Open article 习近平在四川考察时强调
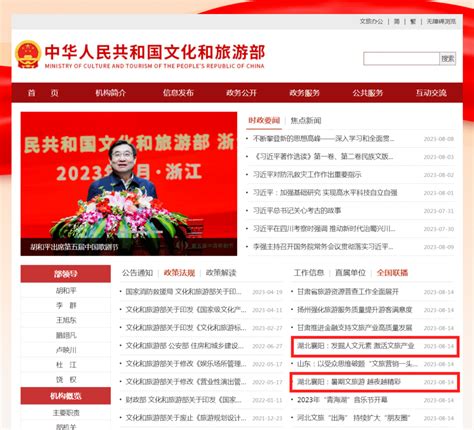474x430 pixels. tap(324, 228)
